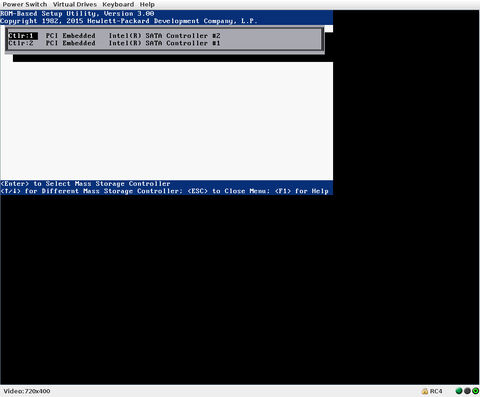Click the dark gray status LED icon
Viewport: 480px width, 397px height.
467,391
